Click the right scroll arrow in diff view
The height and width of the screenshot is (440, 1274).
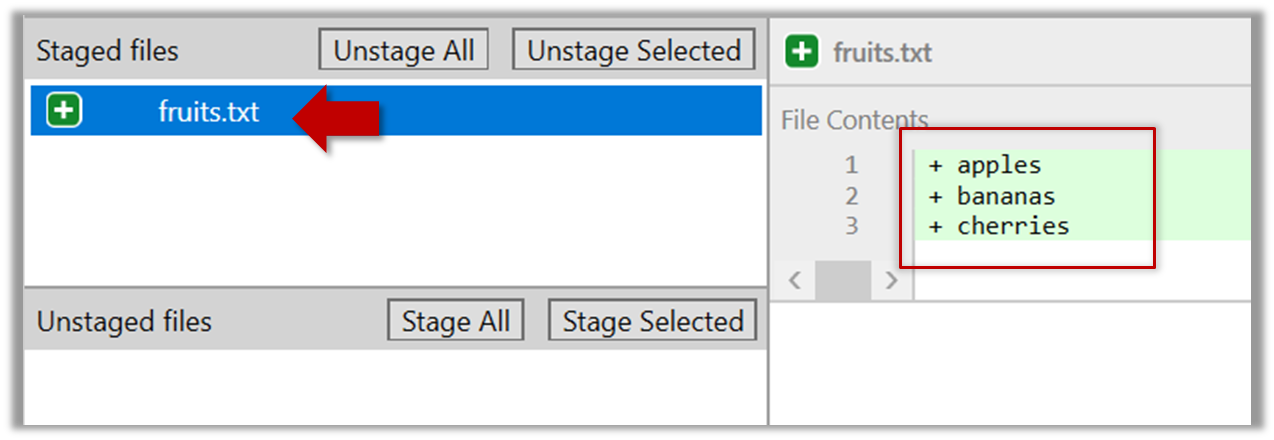[x=892, y=281]
